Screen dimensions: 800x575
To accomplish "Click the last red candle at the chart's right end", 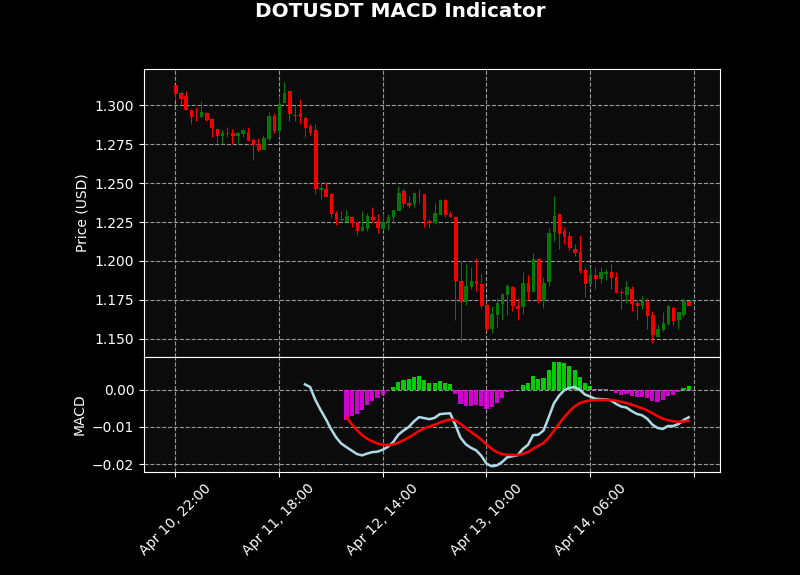I will point(689,303).
